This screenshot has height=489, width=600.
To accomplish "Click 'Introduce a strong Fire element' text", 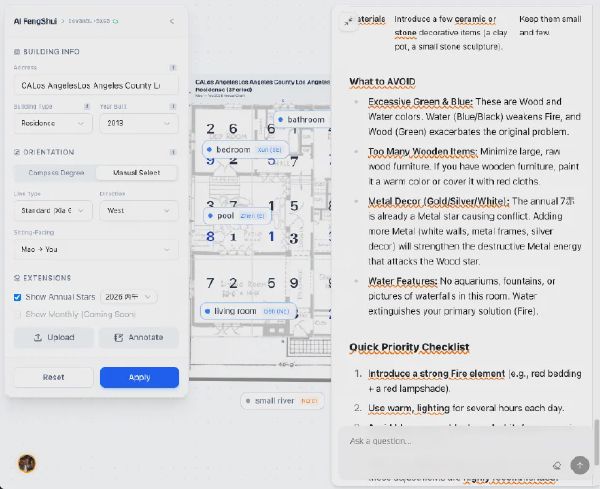I will pyautogui.click(x=437, y=374).
